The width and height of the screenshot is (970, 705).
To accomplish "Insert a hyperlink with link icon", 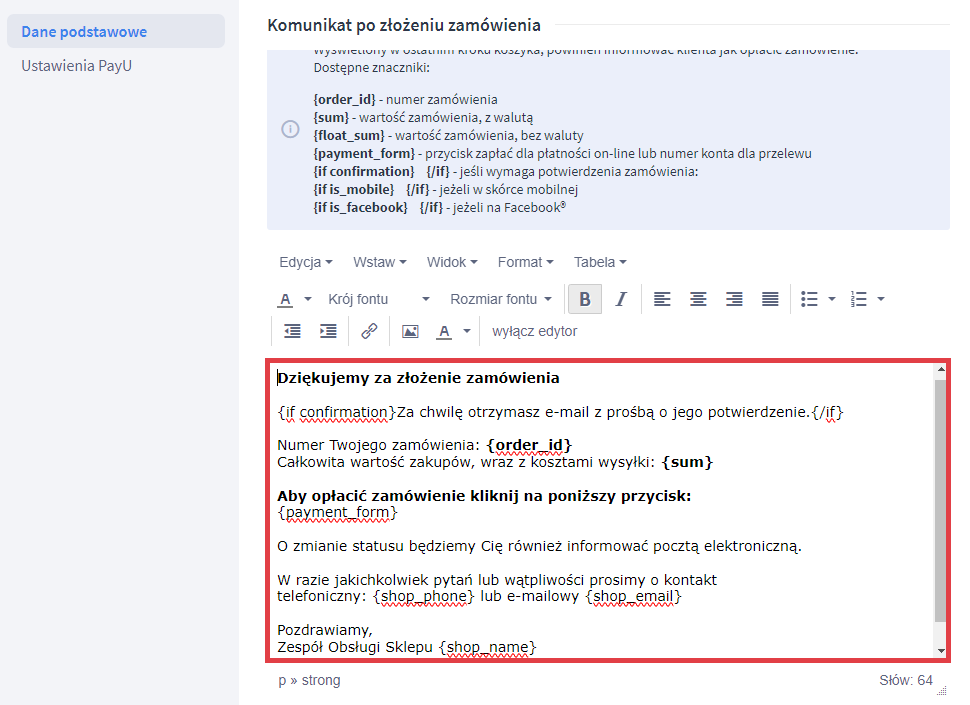I will [x=369, y=331].
